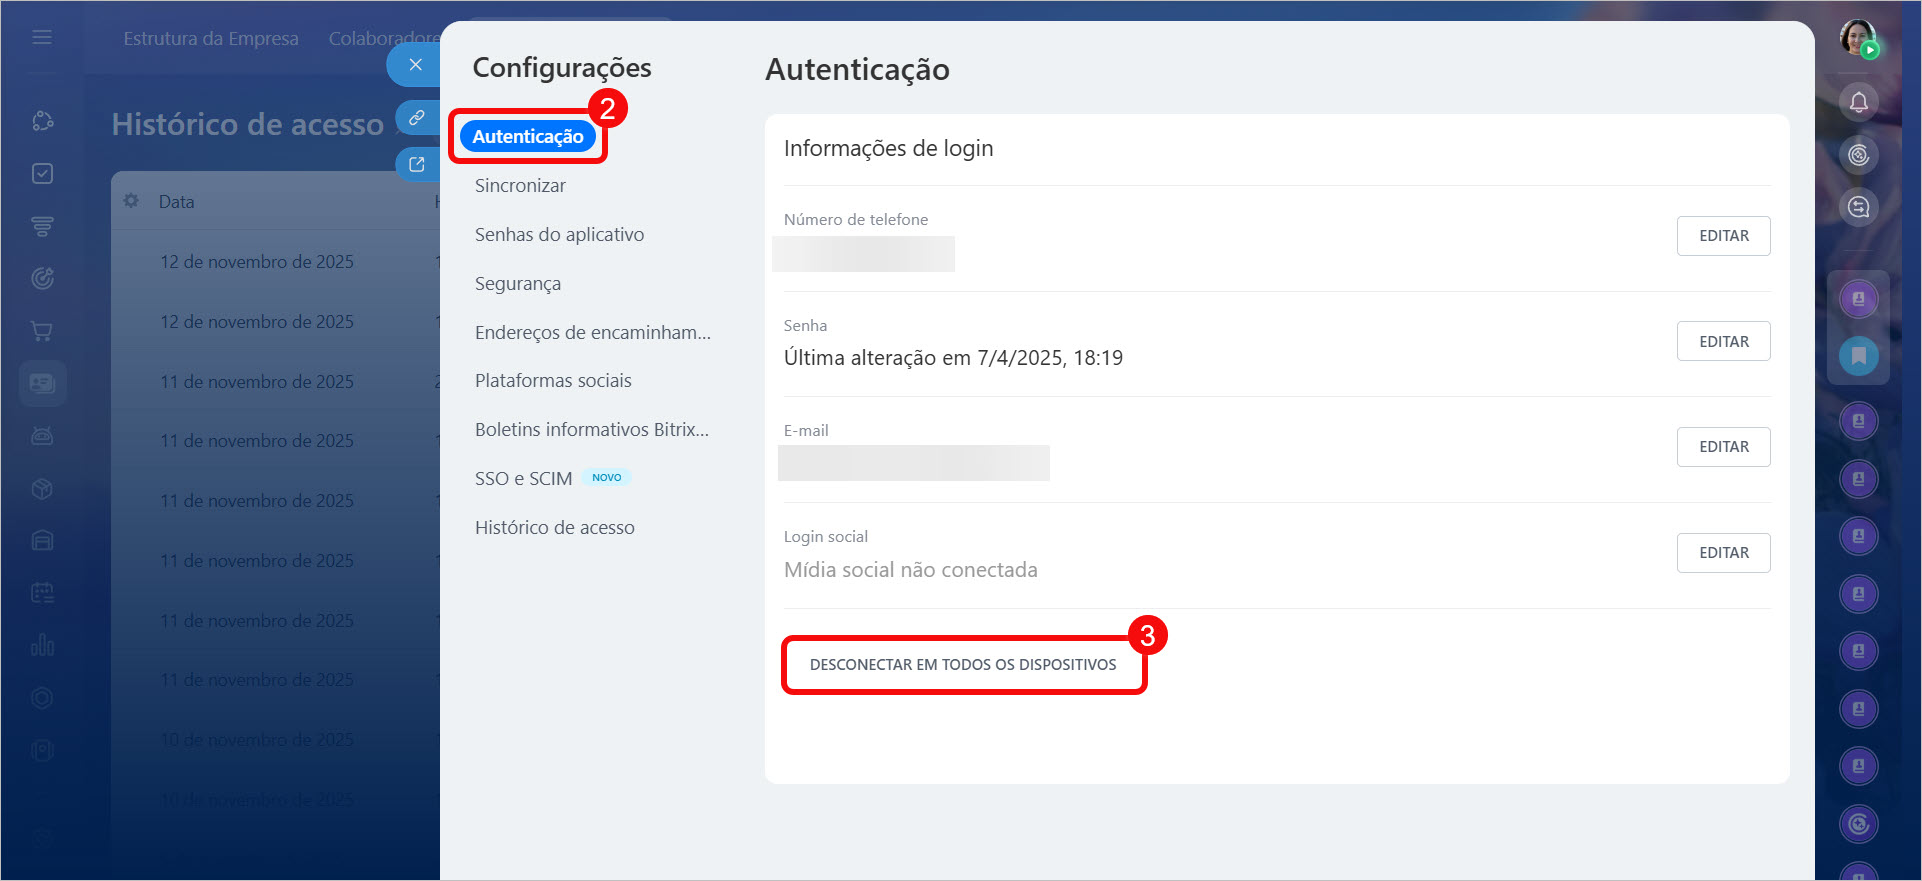
Task: Click the open in new window icon
Action: (x=417, y=165)
